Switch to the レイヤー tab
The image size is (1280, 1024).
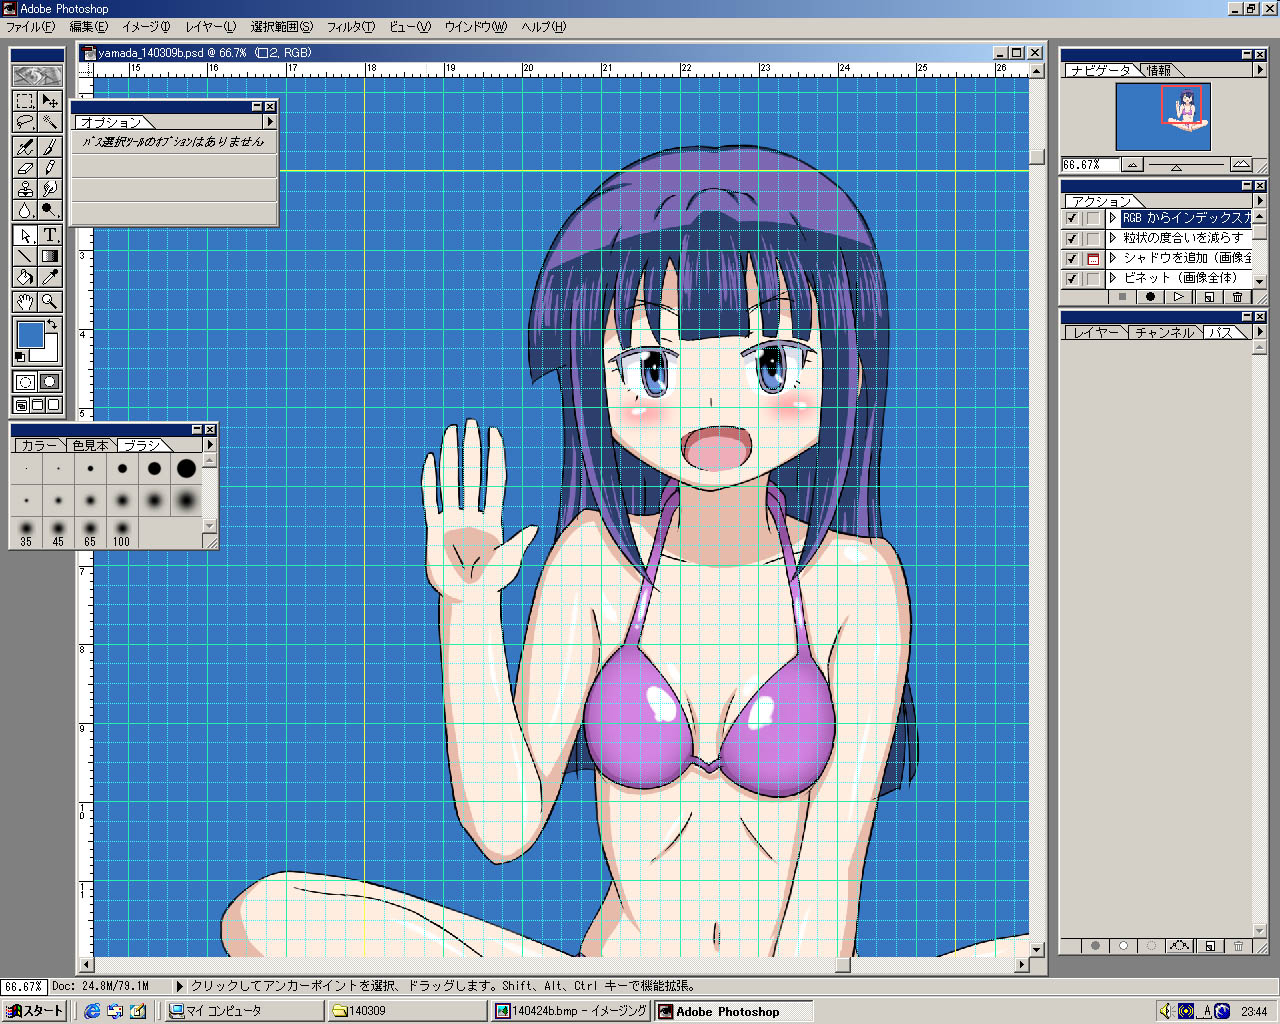(1096, 332)
